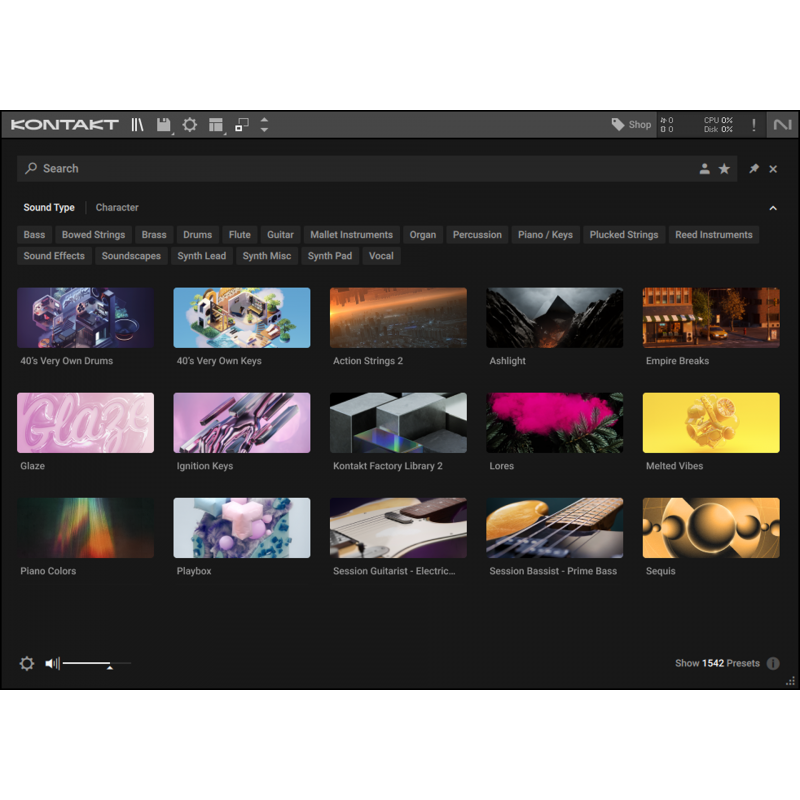Open the Playbox library thumbnail
The width and height of the screenshot is (800, 800).
pyautogui.click(x=242, y=528)
